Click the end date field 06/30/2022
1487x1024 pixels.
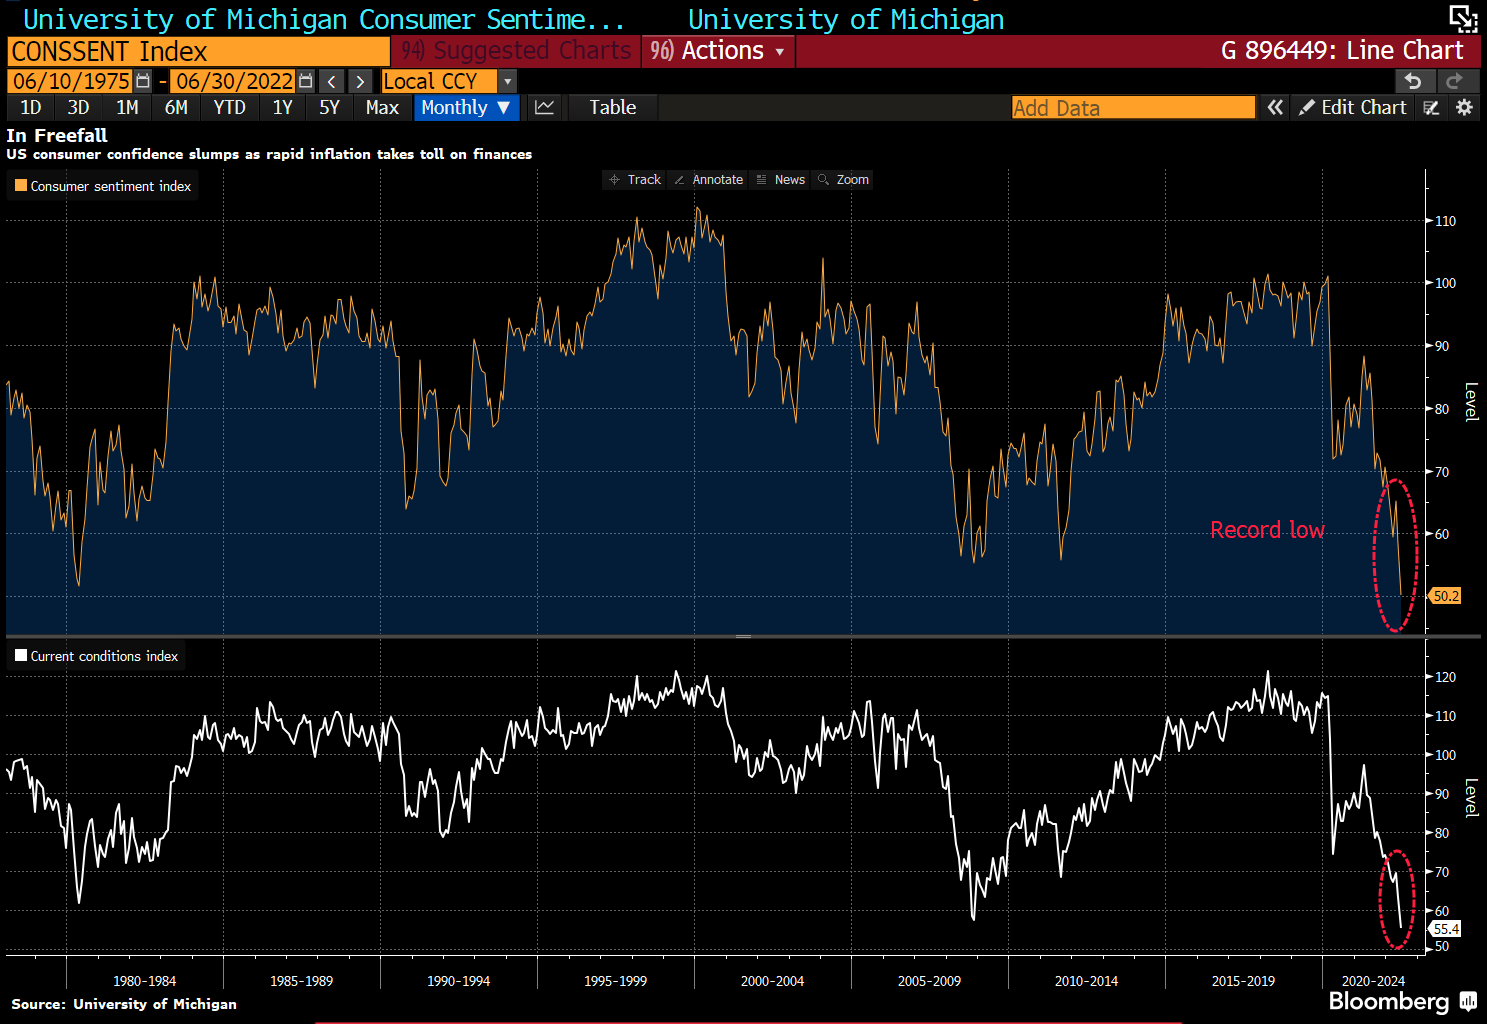pos(234,81)
